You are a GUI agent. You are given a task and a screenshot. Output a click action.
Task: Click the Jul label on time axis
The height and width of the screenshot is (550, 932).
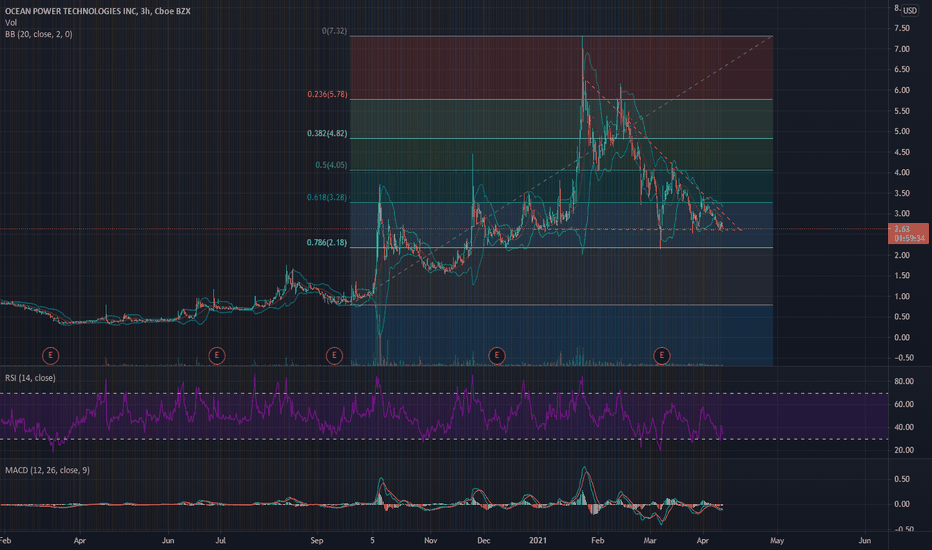[x=221, y=540]
